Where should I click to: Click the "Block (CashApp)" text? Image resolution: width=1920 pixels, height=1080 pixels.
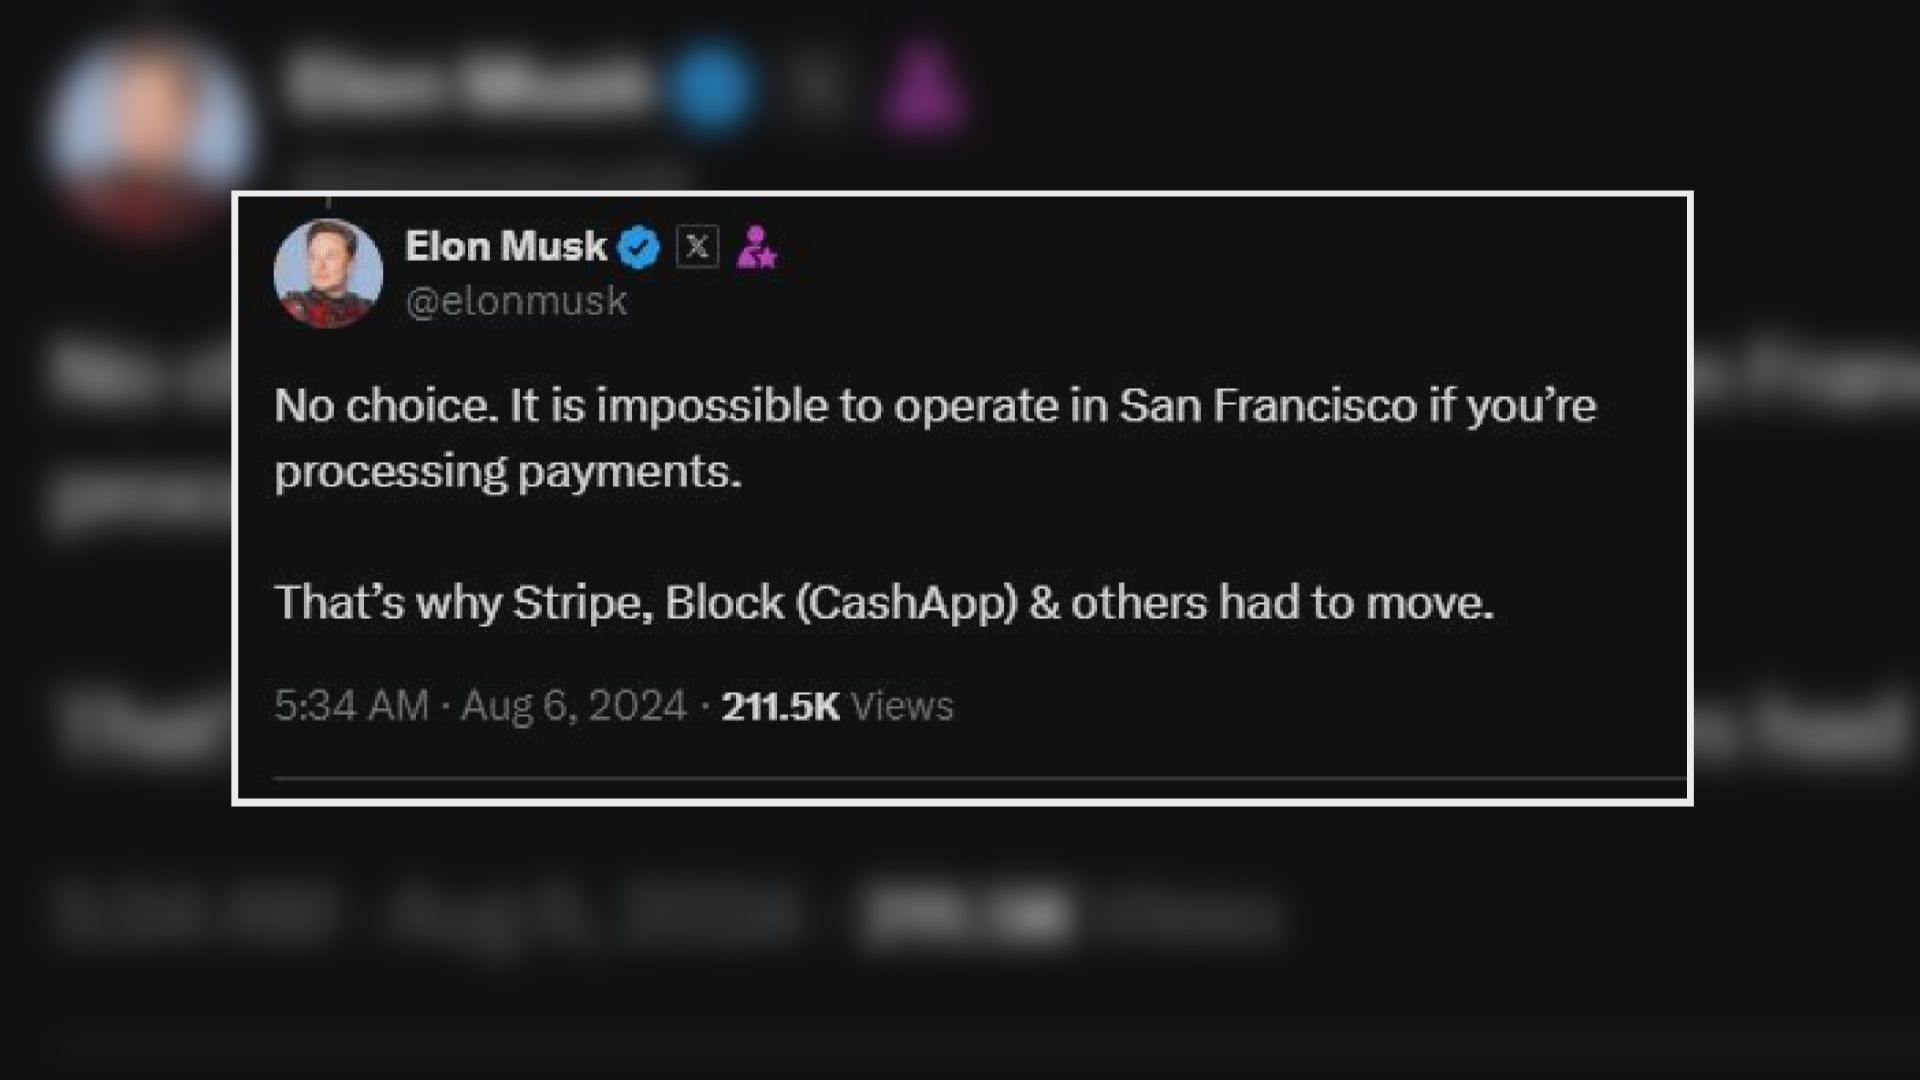[x=840, y=603]
